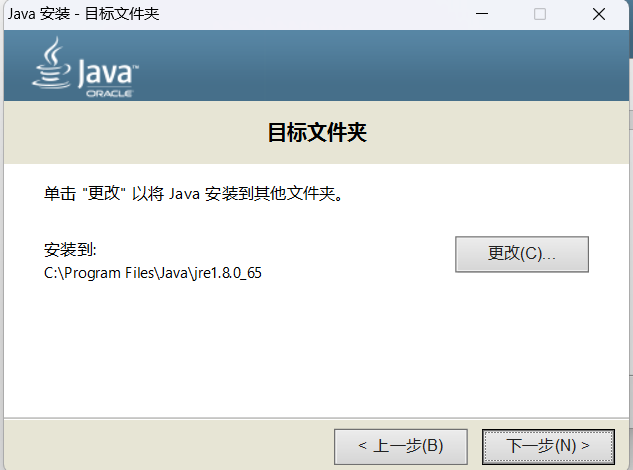
Task: Go back with 上一步(B) button
Action: pos(401,447)
